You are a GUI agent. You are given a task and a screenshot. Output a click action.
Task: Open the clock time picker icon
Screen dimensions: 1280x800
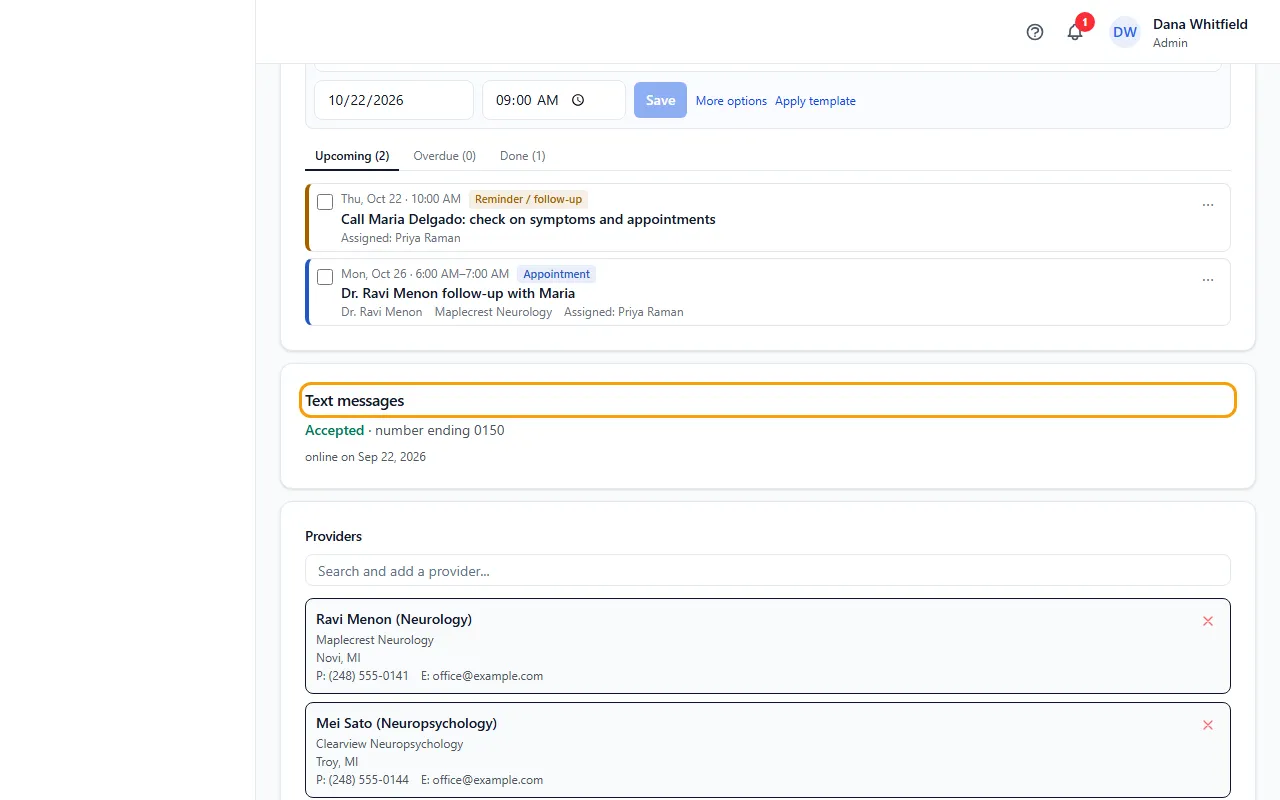[578, 100]
